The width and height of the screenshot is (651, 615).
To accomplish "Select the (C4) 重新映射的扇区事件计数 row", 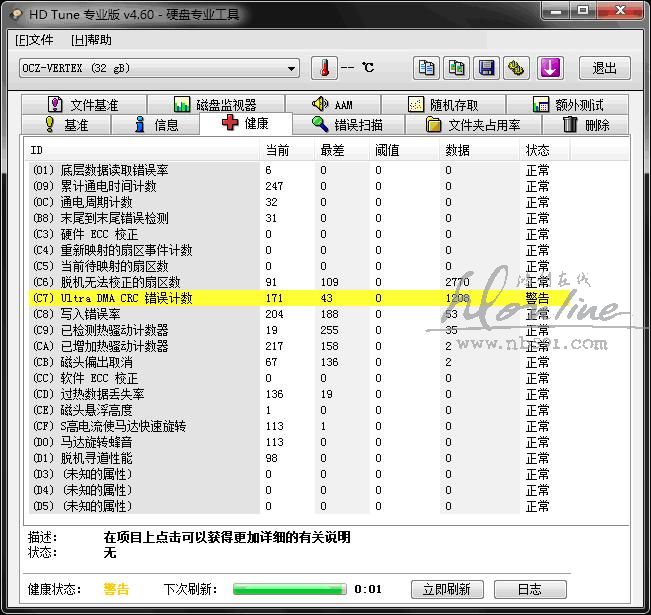I will tap(299, 250).
